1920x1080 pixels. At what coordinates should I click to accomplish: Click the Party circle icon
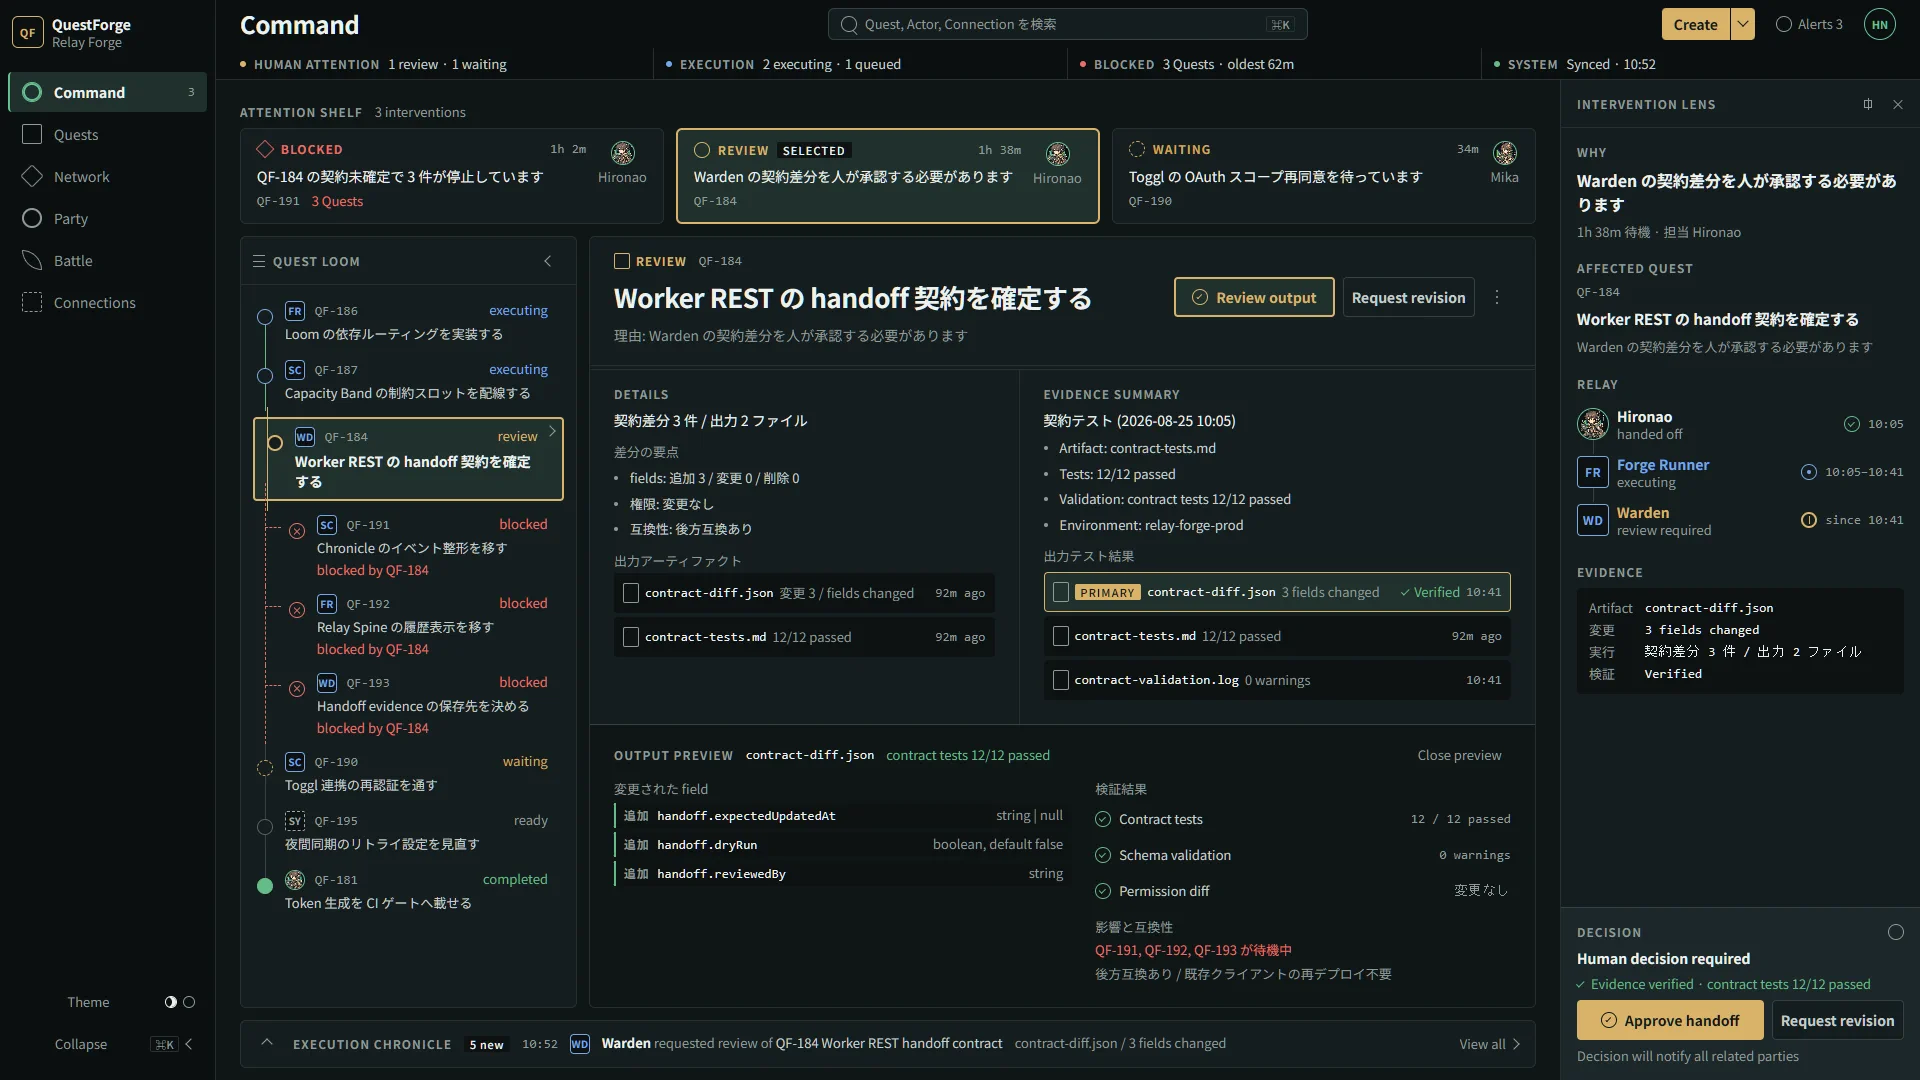pos(32,218)
